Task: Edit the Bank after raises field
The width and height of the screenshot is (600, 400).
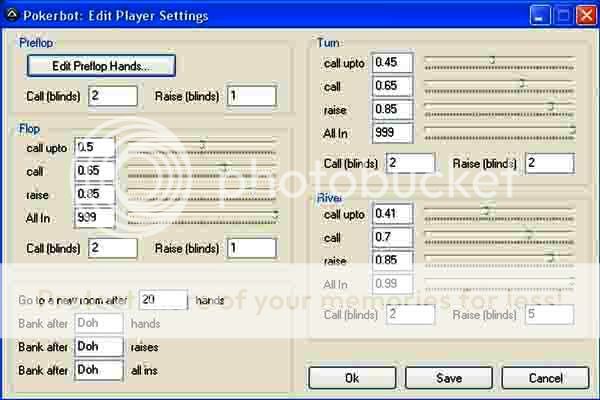Action: [99, 347]
